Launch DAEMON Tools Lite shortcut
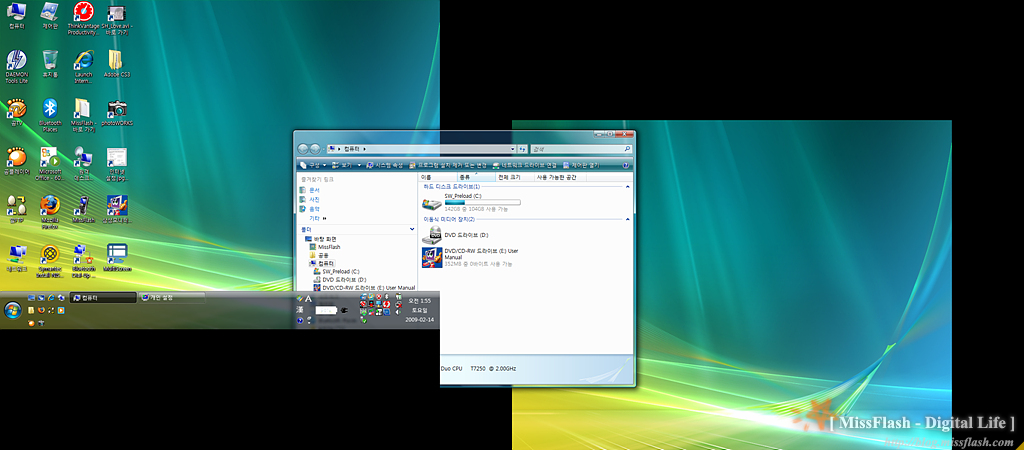Viewport: 1024px width, 450px height. pyautogui.click(x=16, y=67)
